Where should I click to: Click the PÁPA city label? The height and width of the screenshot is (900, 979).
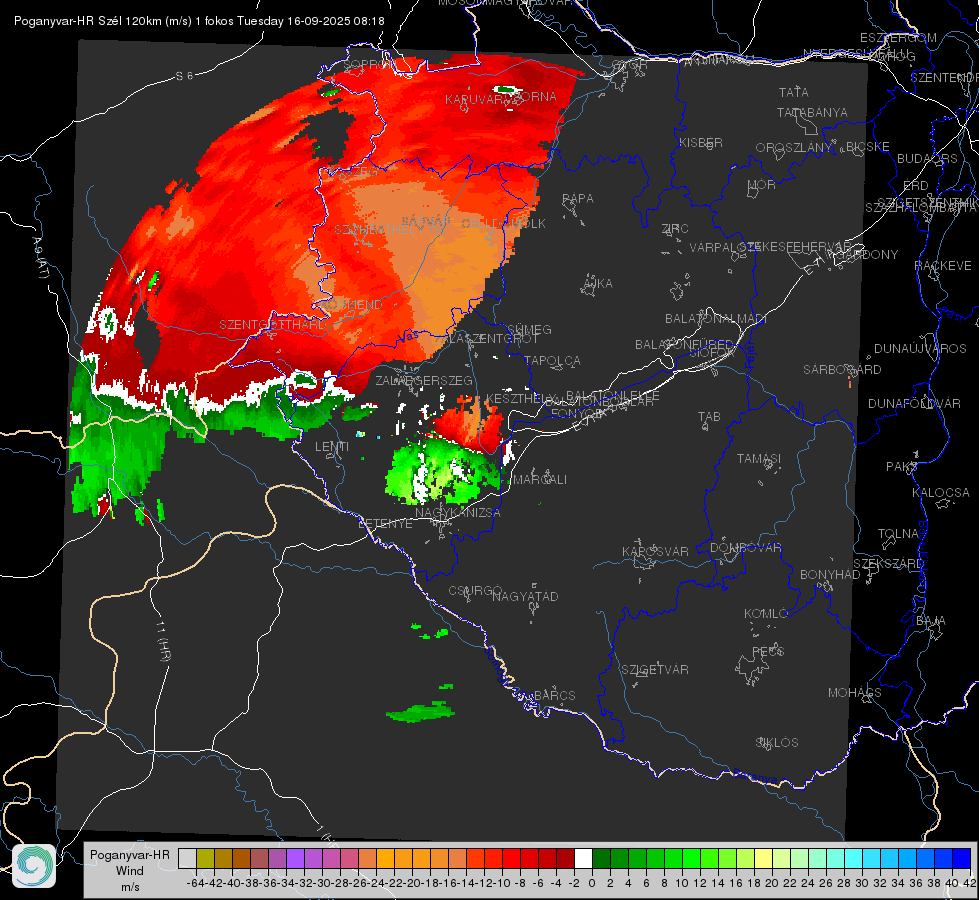coord(578,199)
